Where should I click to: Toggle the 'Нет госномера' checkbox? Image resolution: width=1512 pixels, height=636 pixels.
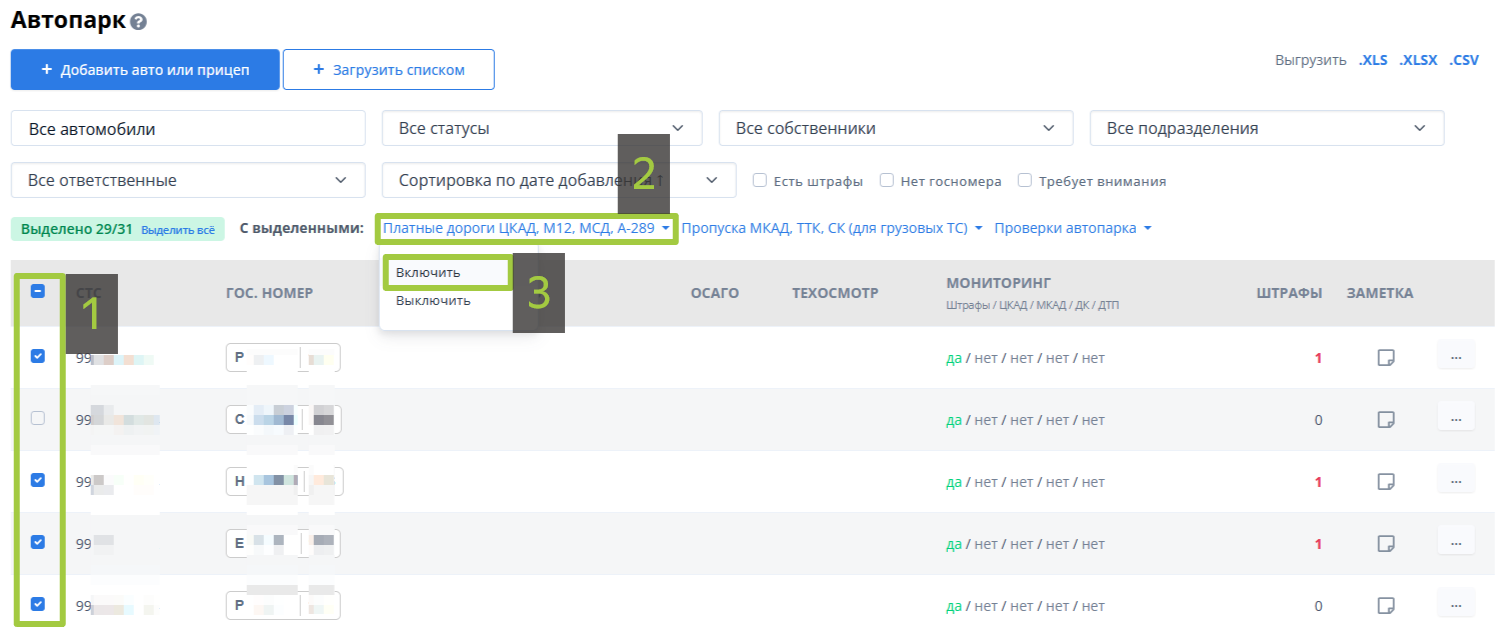pyautogui.click(x=887, y=181)
